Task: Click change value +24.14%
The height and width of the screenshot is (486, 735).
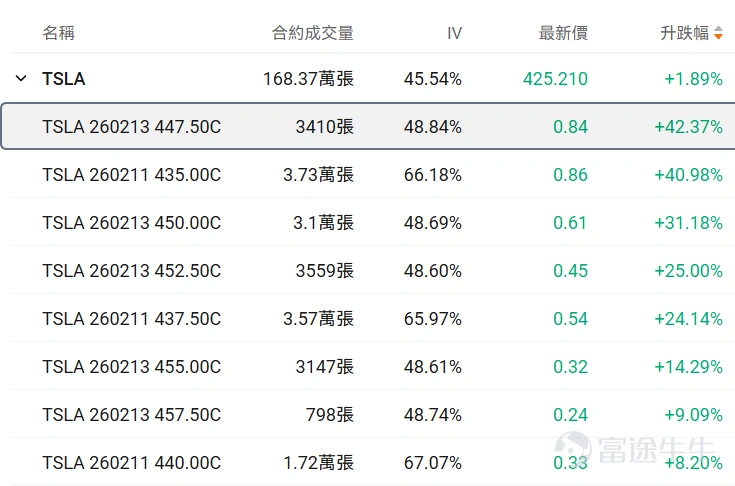Action: [689, 319]
